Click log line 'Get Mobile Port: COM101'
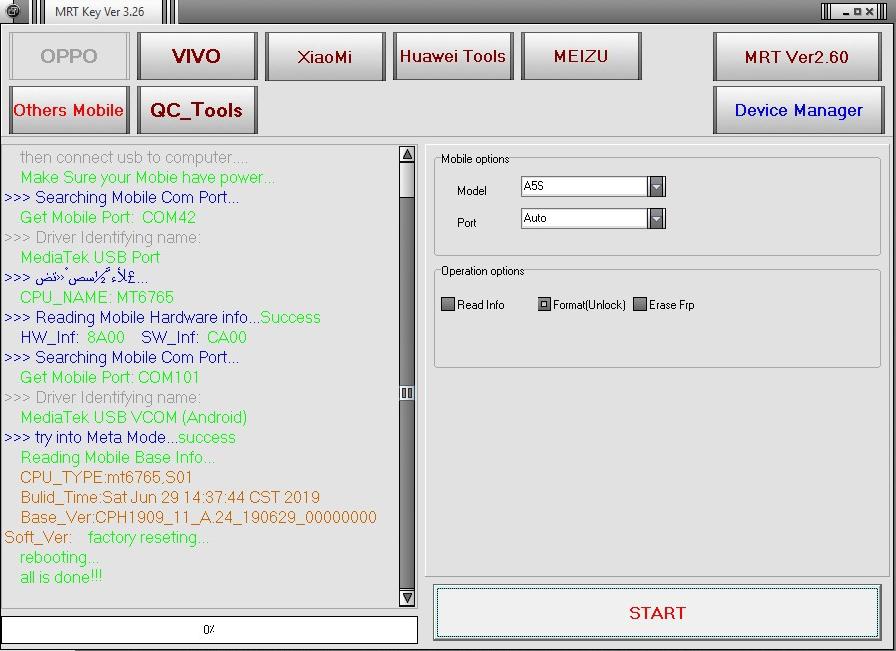This screenshot has width=896, height=651. coord(110,377)
